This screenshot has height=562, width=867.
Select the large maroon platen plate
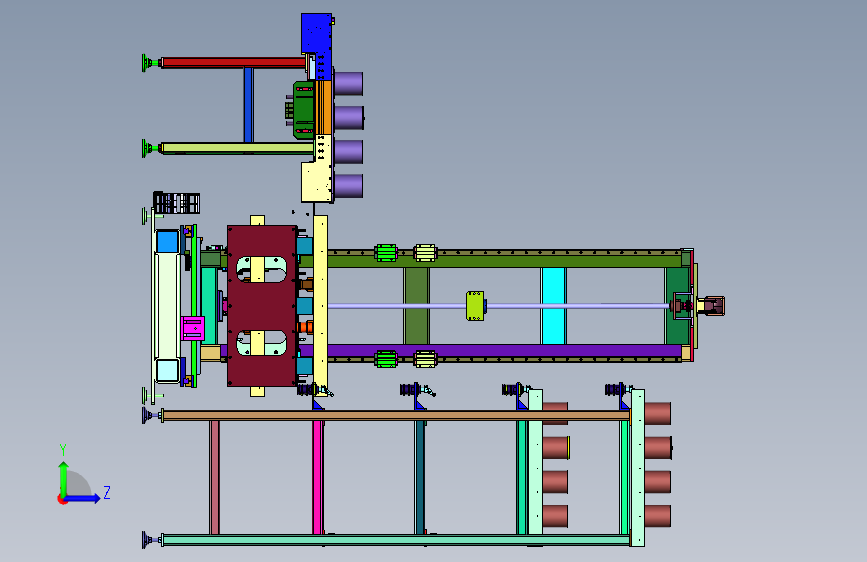click(262, 305)
